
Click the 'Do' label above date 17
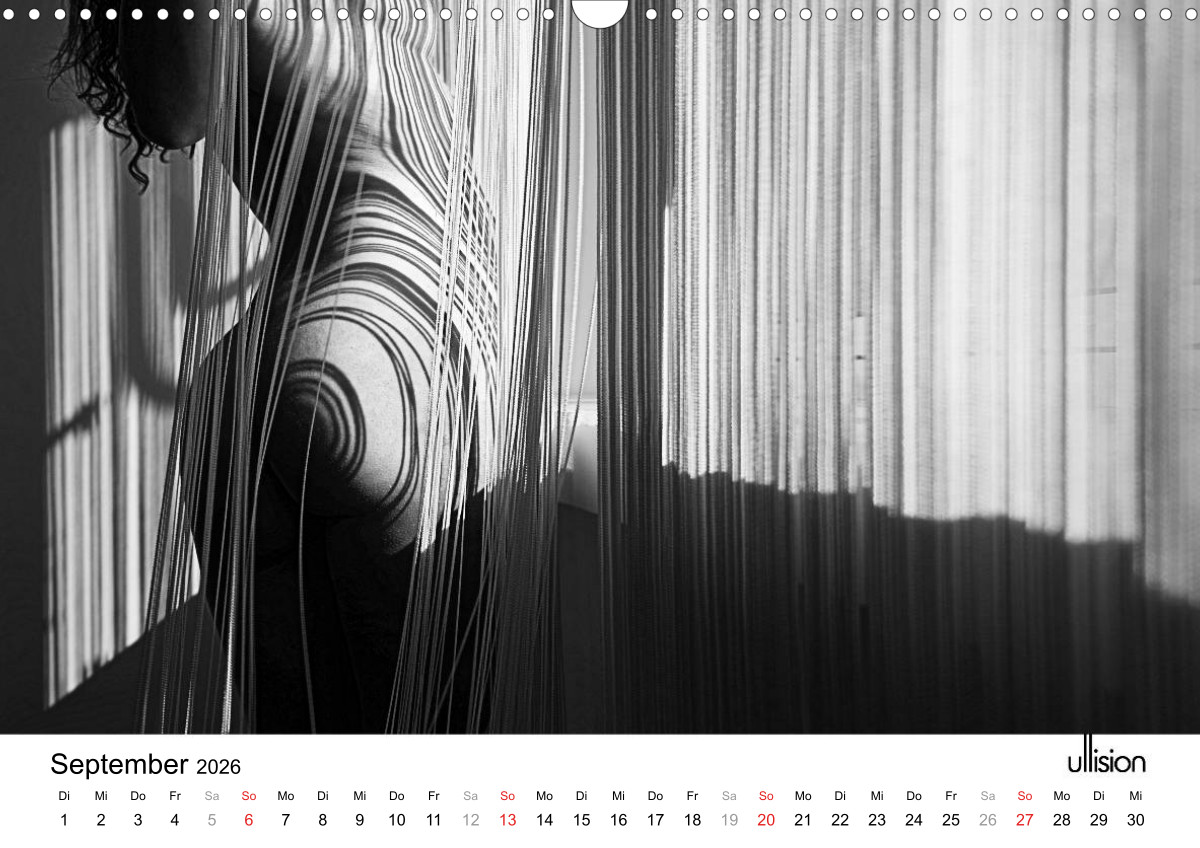coord(656,796)
